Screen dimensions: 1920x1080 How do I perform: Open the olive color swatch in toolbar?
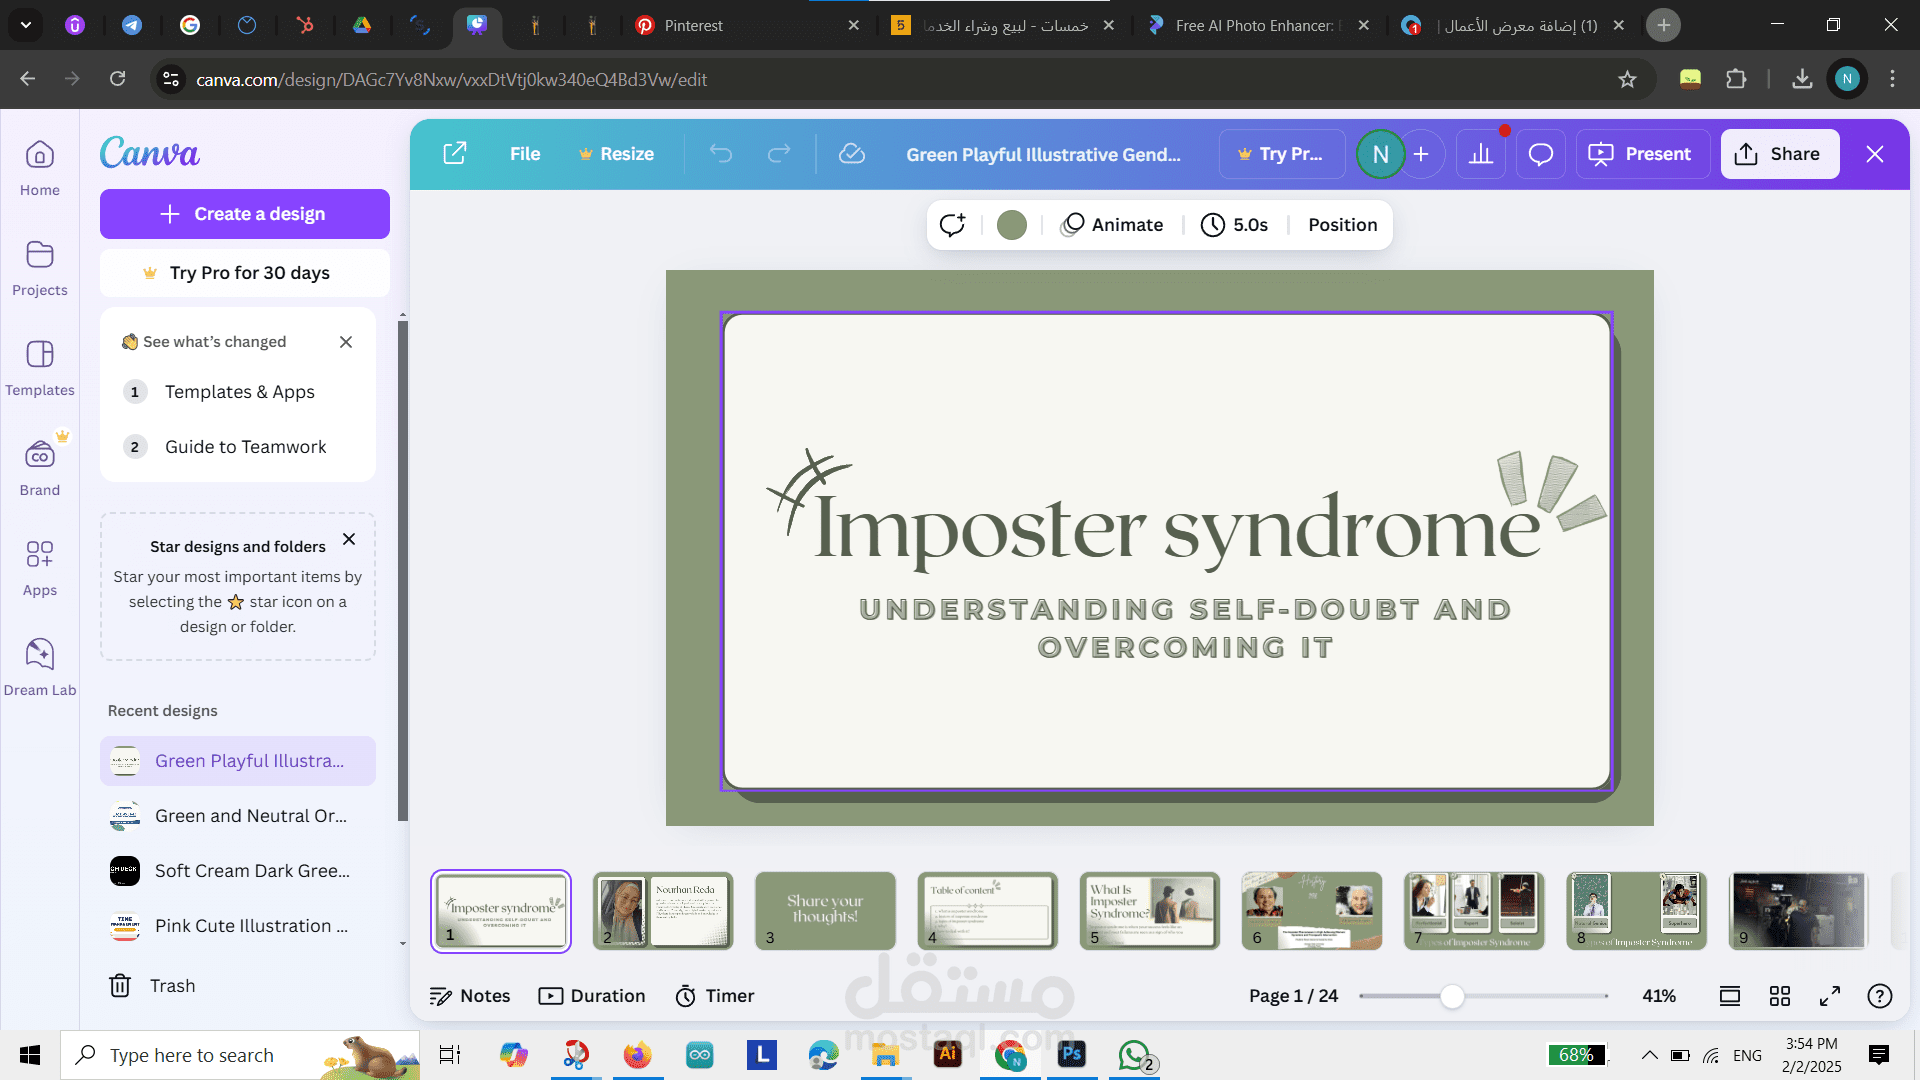[1011, 224]
